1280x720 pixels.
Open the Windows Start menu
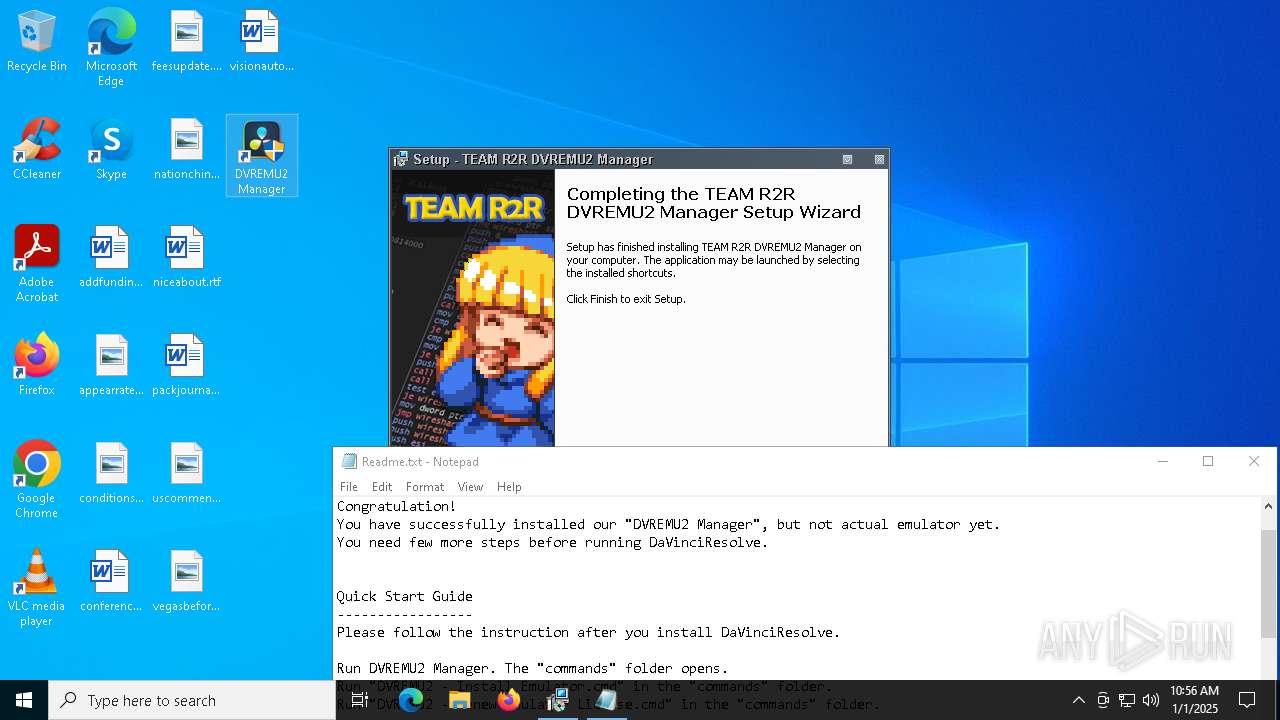pyautogui.click(x=24, y=700)
